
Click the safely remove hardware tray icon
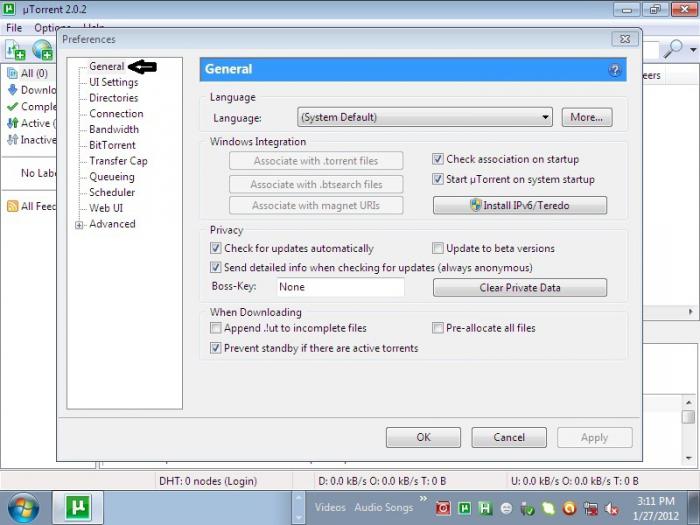pos(527,508)
